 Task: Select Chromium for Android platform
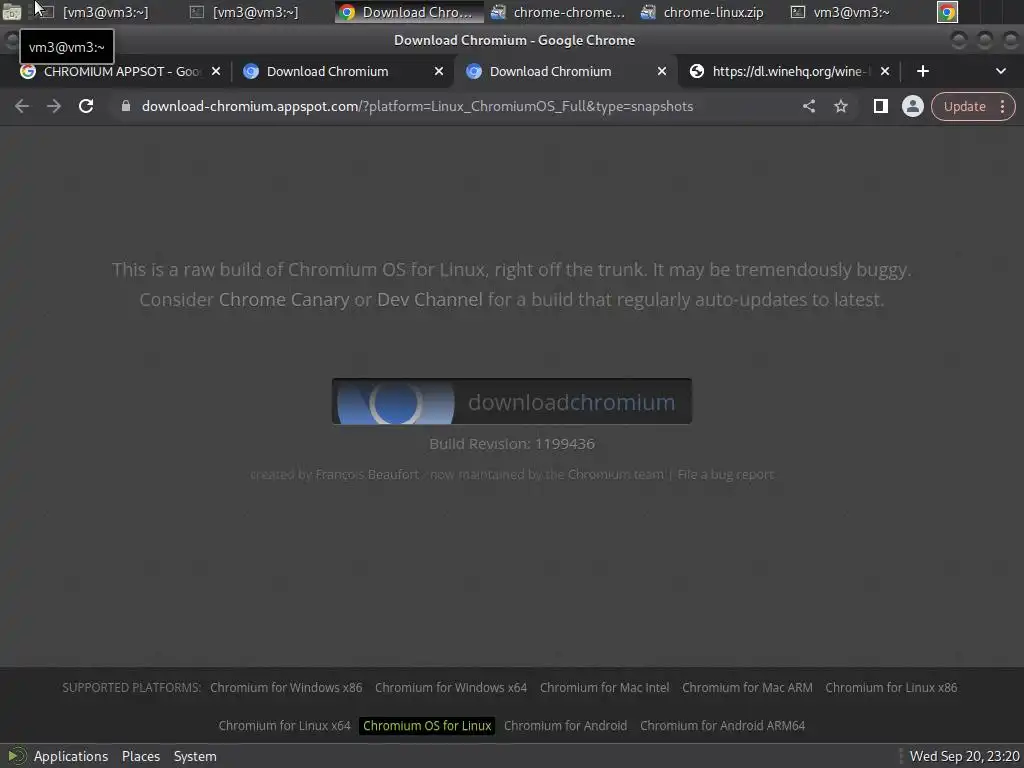click(565, 726)
